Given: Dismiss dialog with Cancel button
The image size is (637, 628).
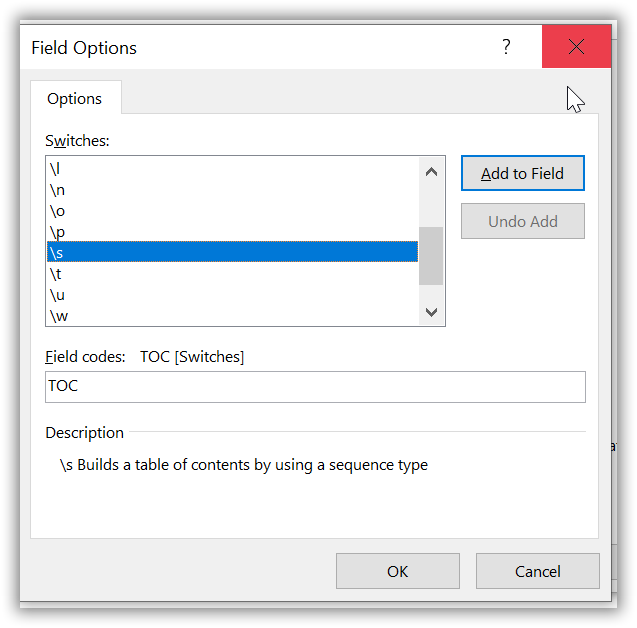Looking at the screenshot, I should (x=537, y=571).
